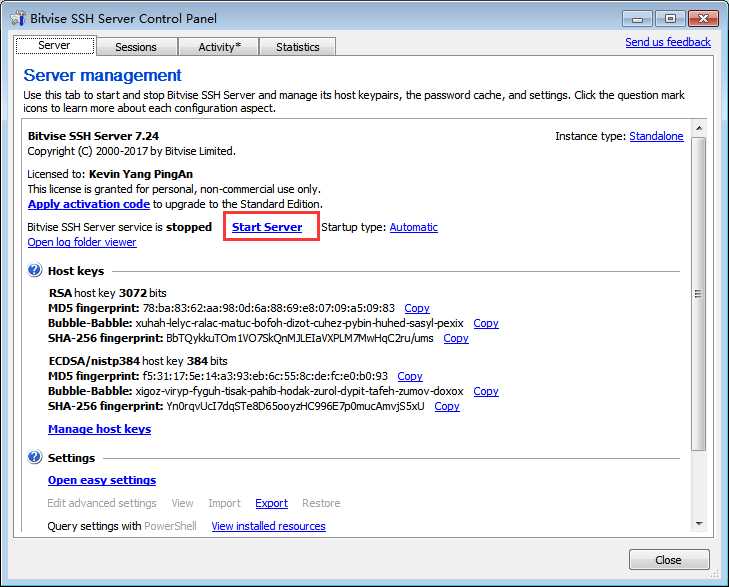Click the Yn0rqvUcI7dq SHA-256 value
This screenshot has height=587, width=729.
[295, 406]
